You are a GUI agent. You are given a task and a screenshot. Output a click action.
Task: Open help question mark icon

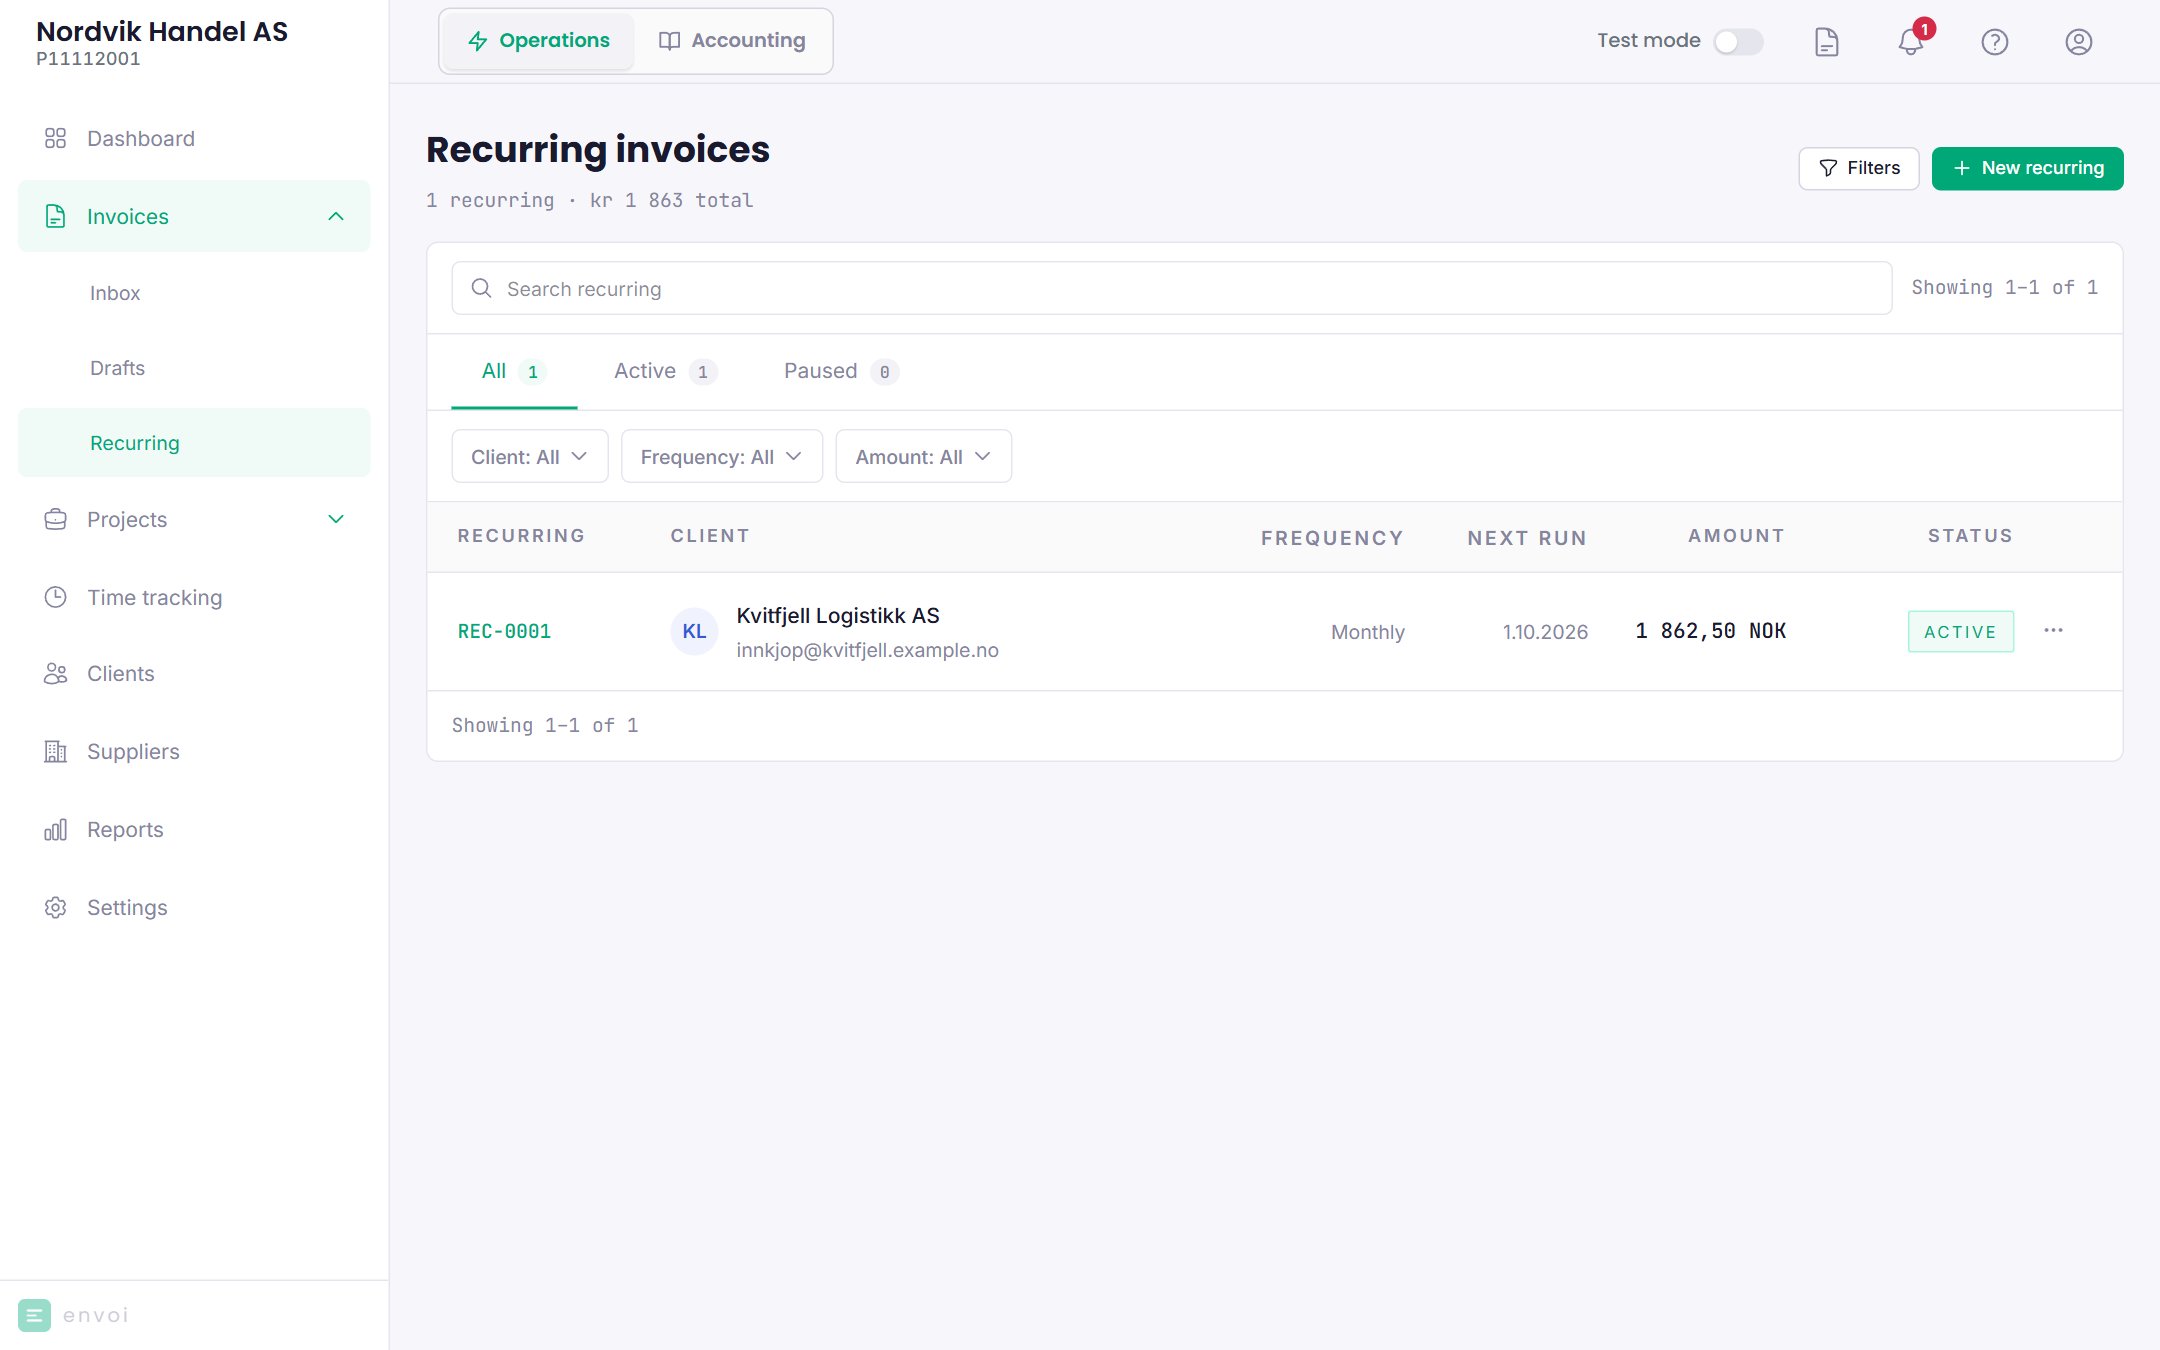[1995, 42]
